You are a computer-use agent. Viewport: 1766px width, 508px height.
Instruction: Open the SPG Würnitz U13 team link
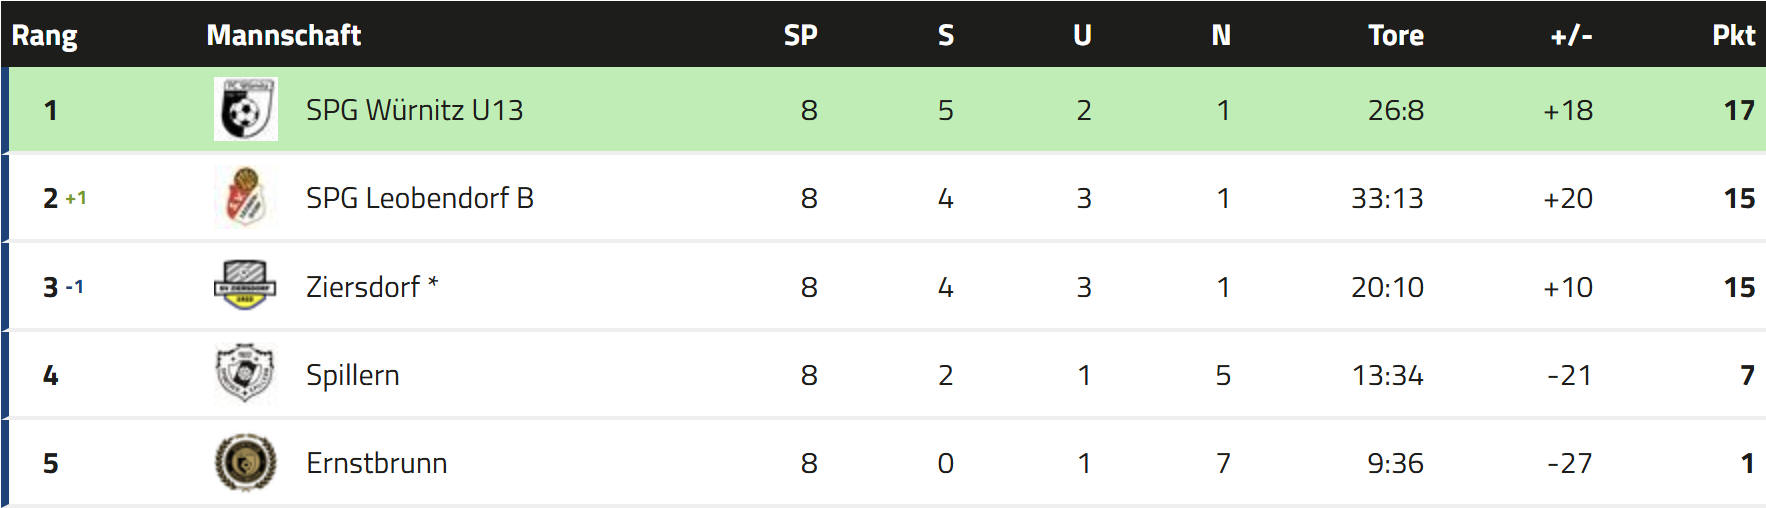[414, 110]
